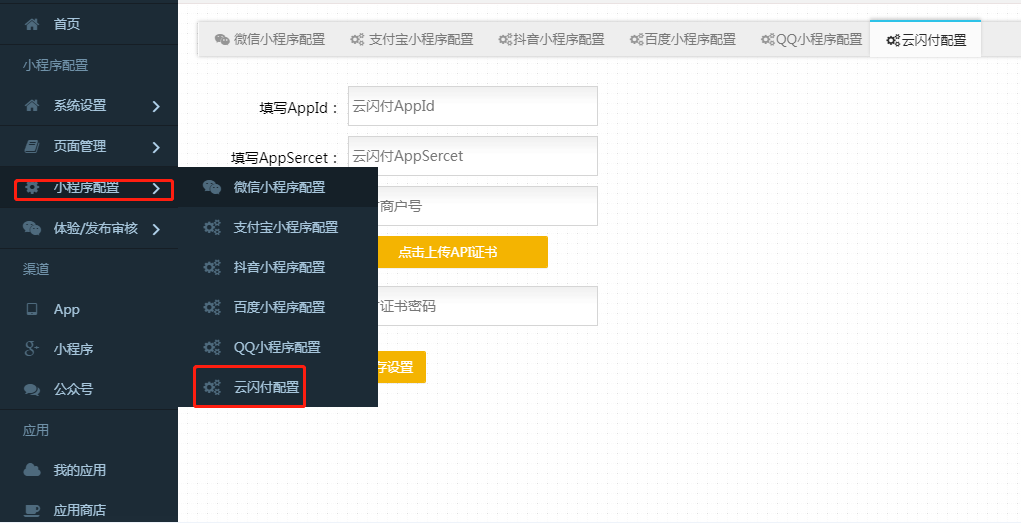
Task: Choose 支付宝小程序配置 from flyout submenu
Action: click(x=278, y=227)
